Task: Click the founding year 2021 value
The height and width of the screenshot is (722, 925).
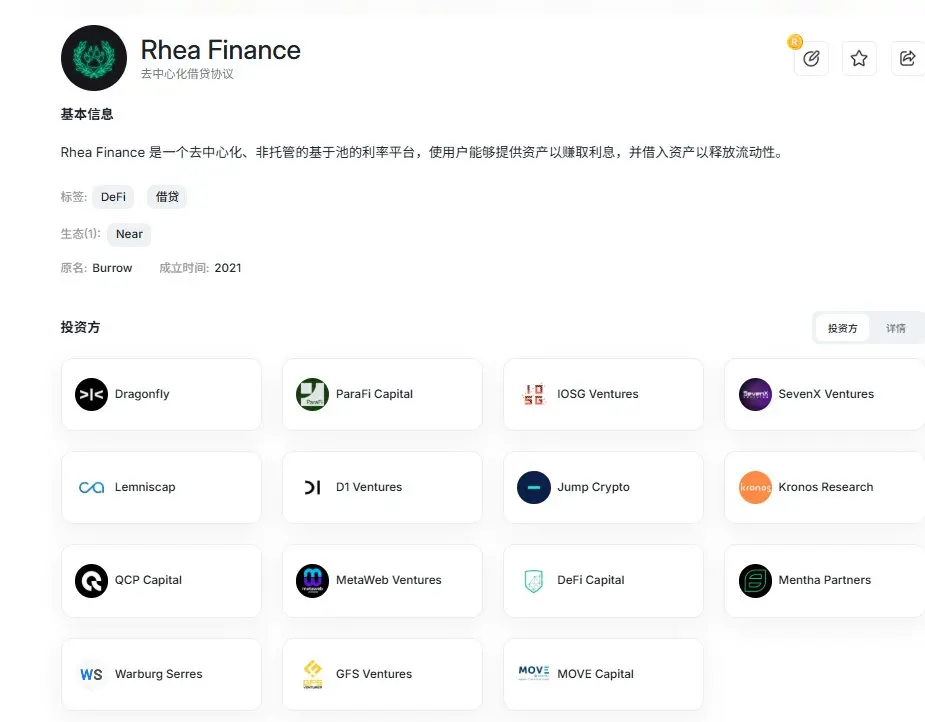Action: tap(228, 268)
